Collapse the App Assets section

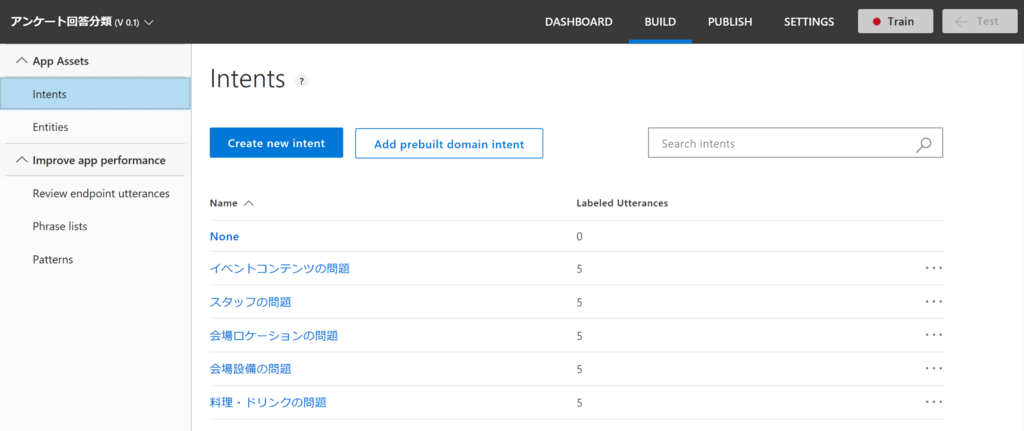pyautogui.click(x=22, y=61)
